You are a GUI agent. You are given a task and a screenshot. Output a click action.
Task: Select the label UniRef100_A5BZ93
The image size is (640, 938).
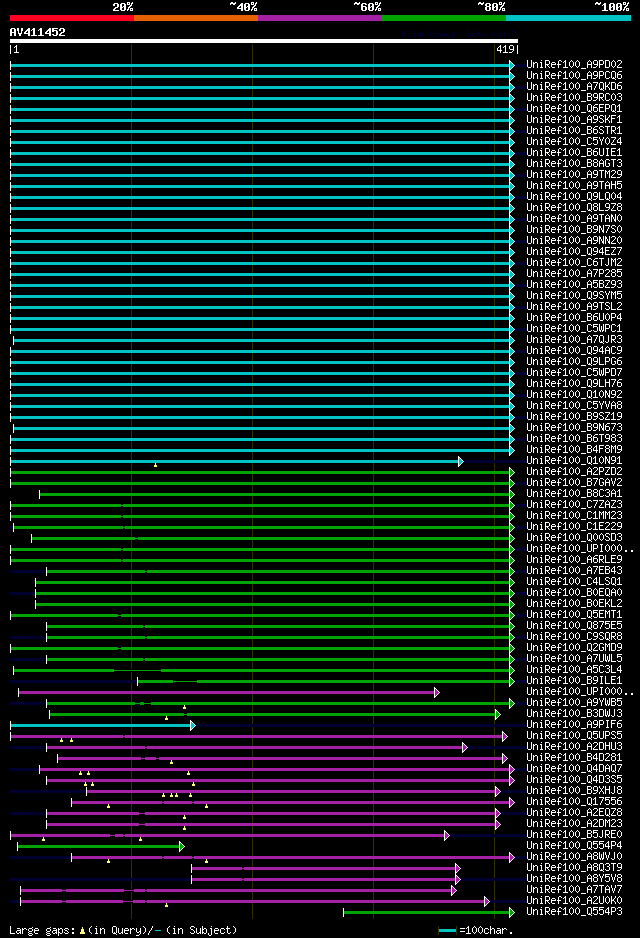[574, 284]
